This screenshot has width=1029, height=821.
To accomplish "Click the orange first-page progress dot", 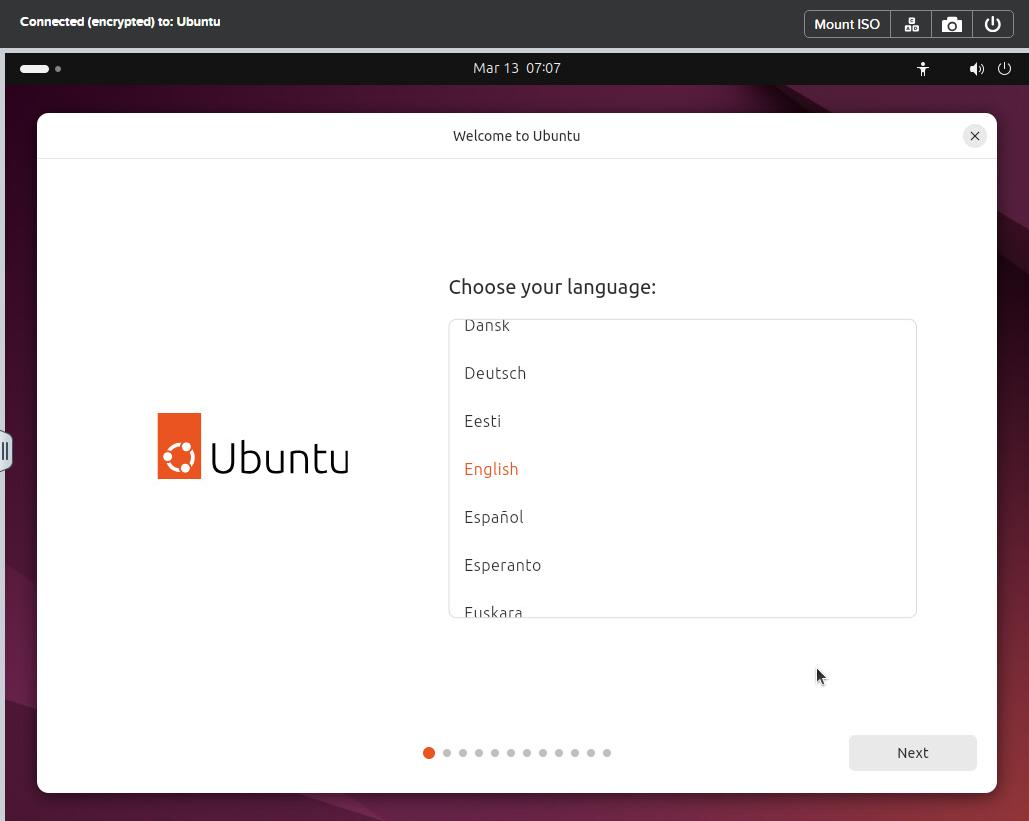I will (429, 753).
